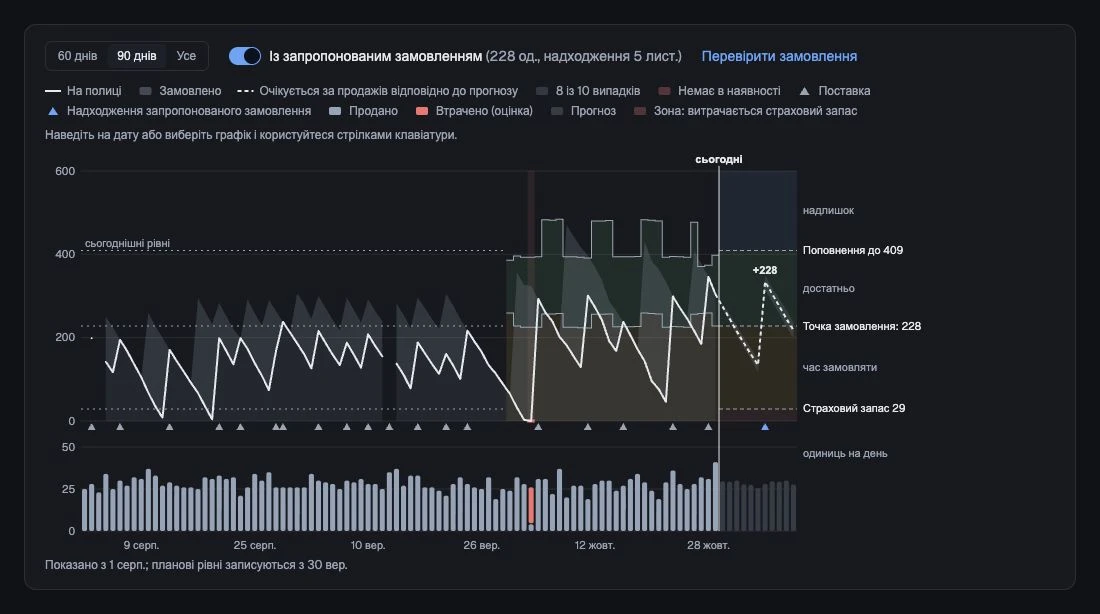Click the 12 жовт. date on the axis

(595, 545)
